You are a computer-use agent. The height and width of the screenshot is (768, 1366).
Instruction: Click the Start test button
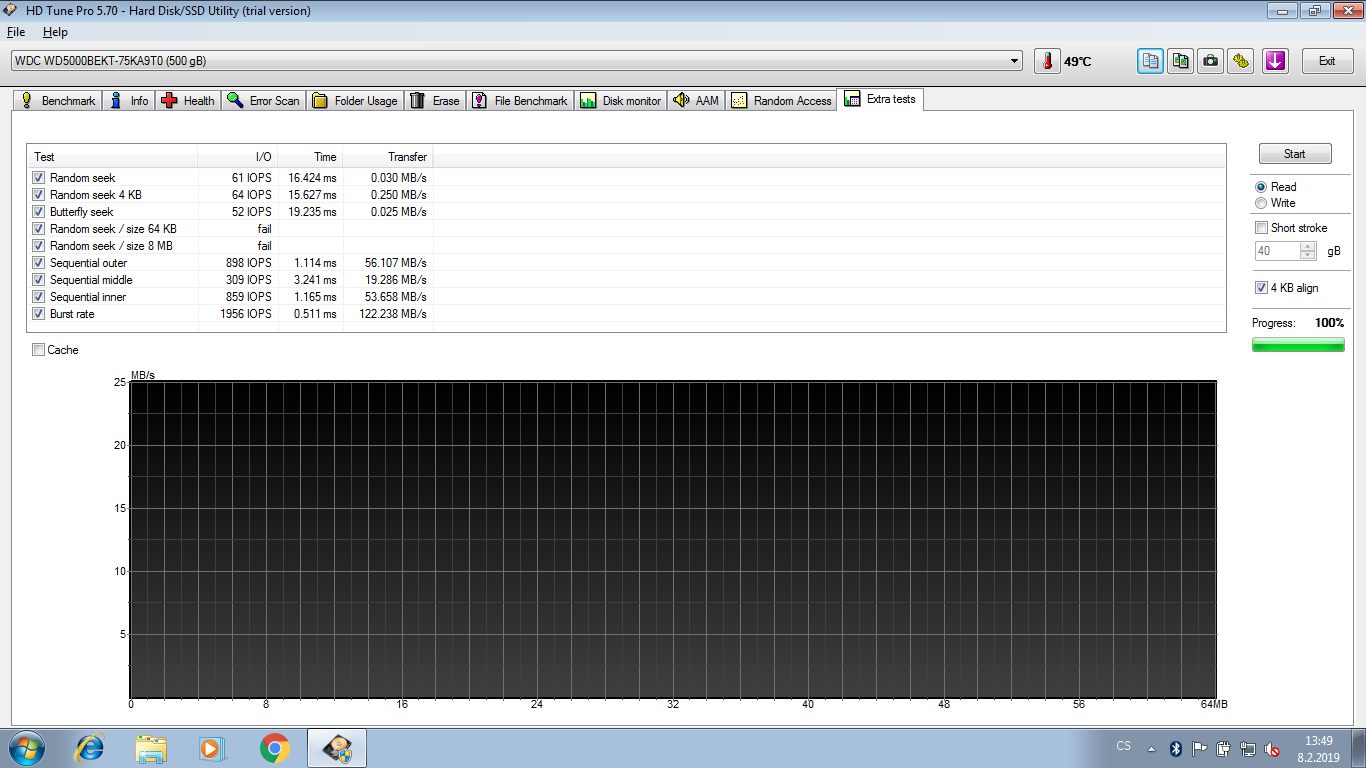click(1295, 154)
